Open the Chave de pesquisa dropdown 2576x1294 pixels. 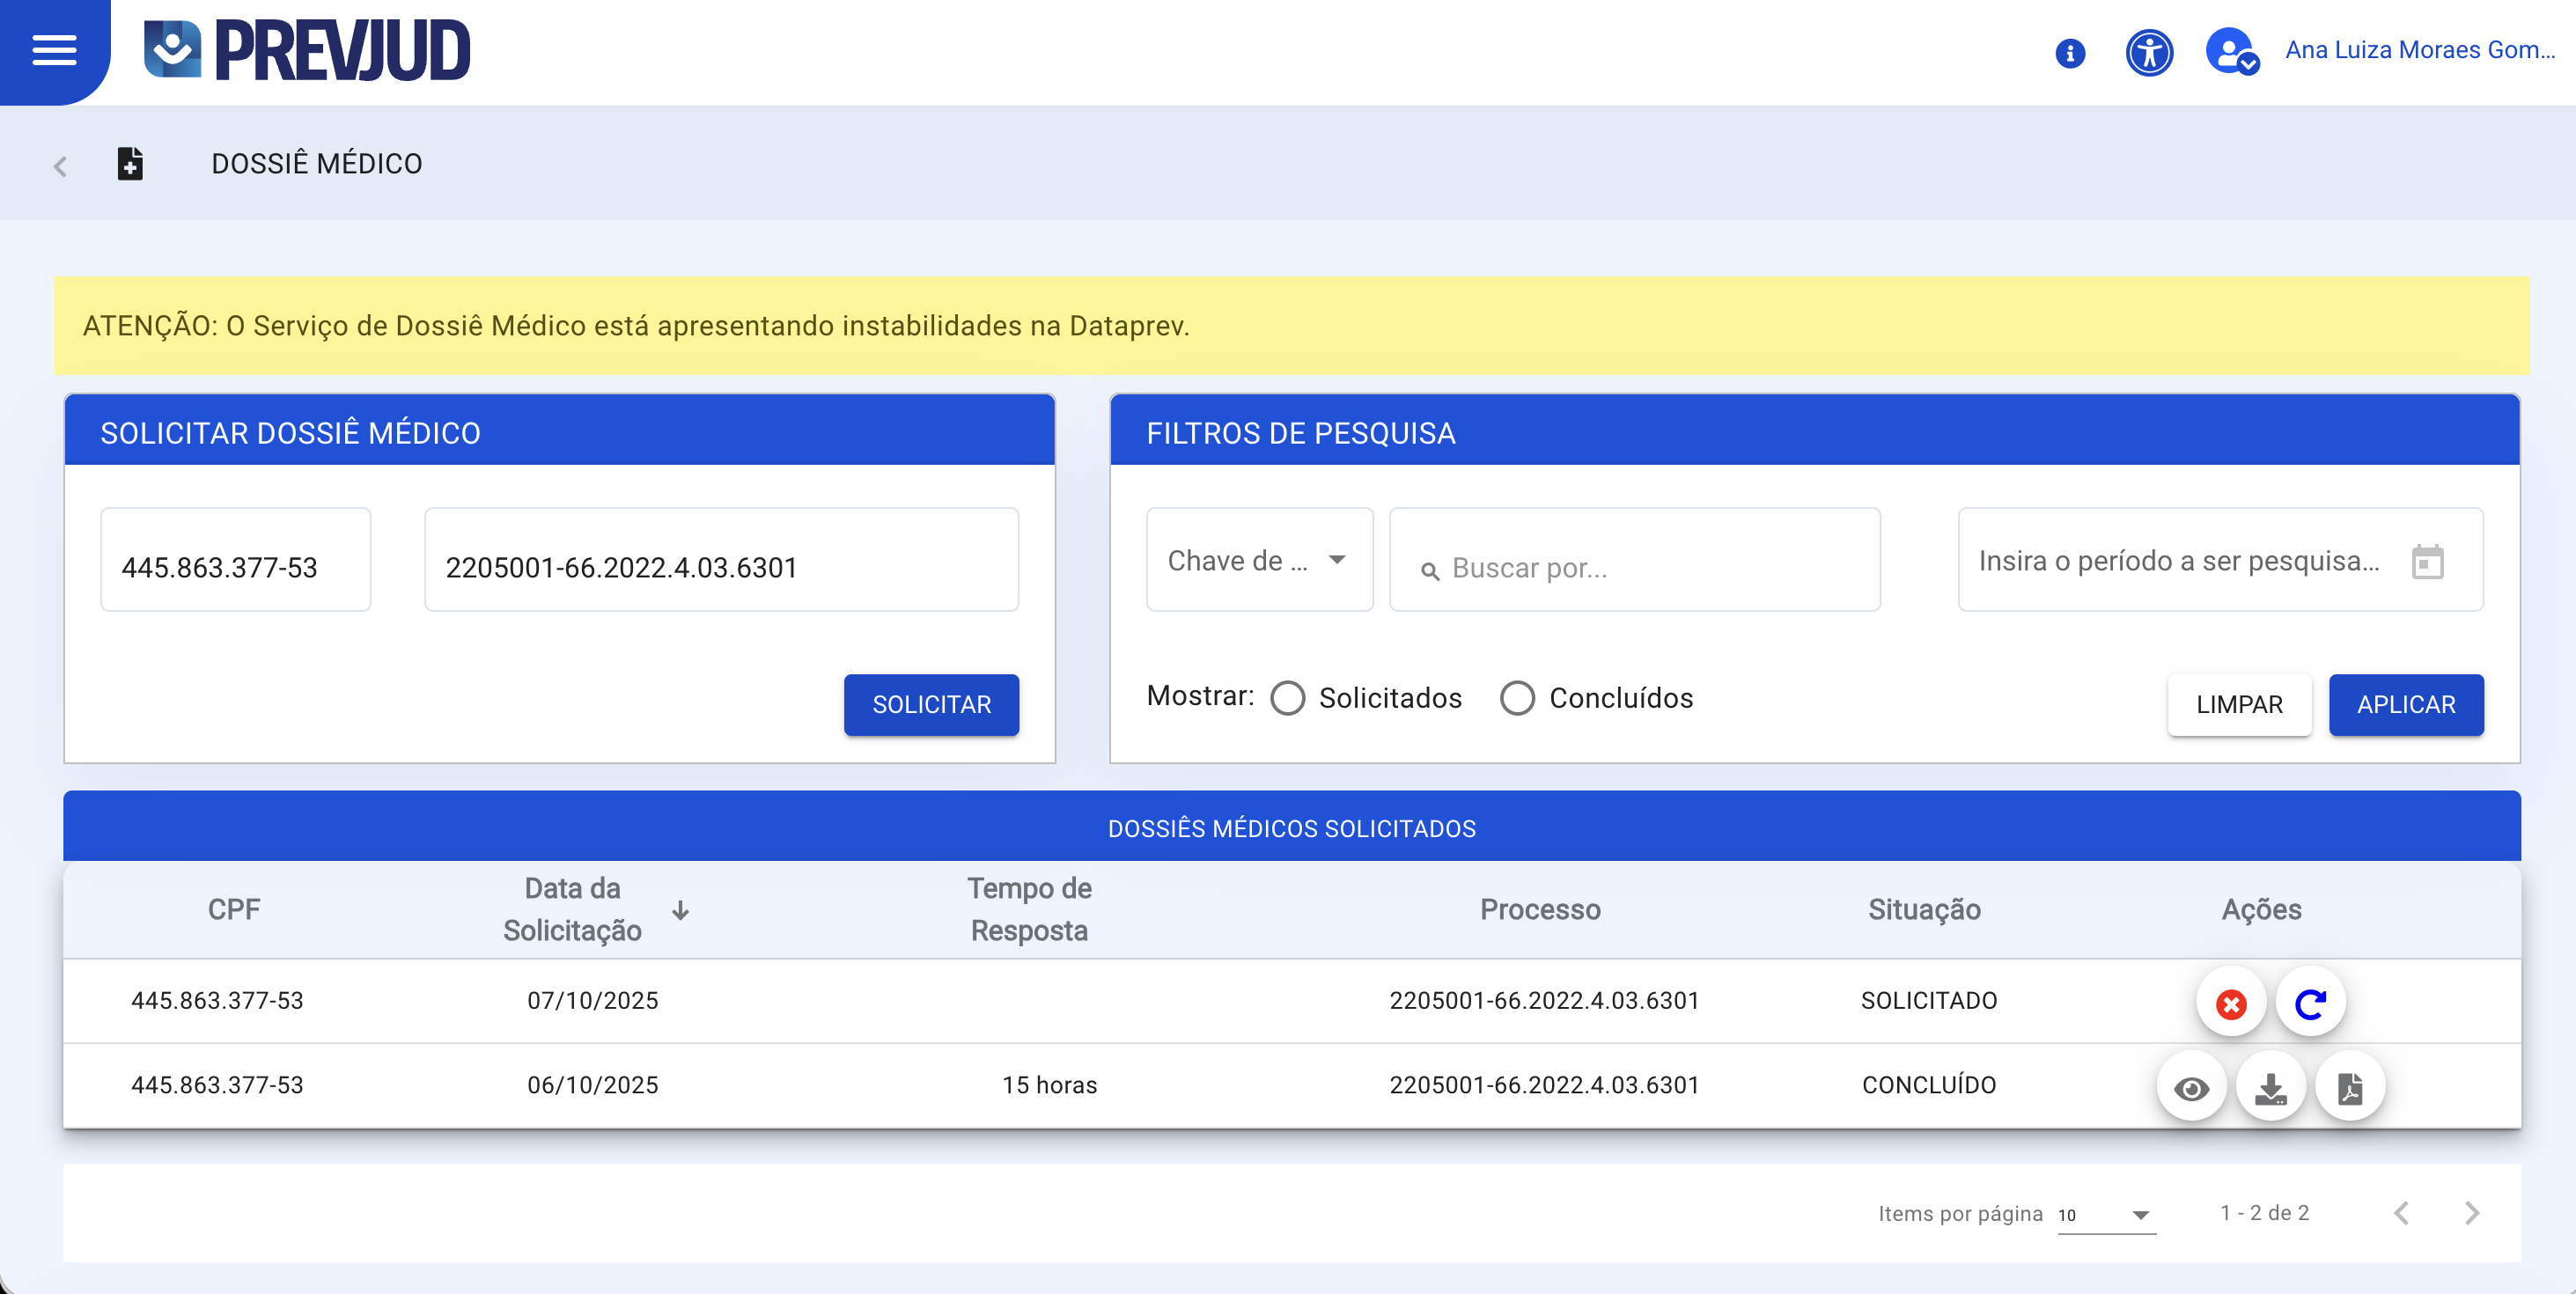tap(1259, 560)
